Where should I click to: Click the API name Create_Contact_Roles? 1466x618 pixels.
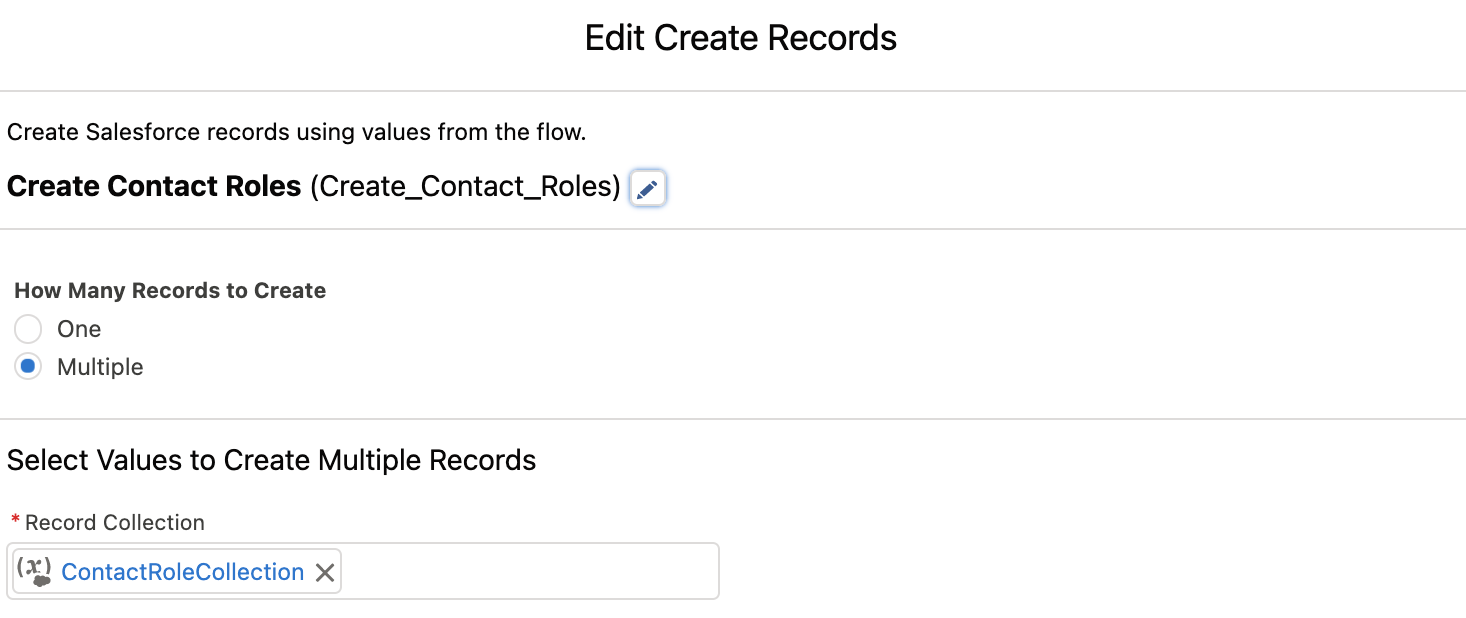click(465, 186)
